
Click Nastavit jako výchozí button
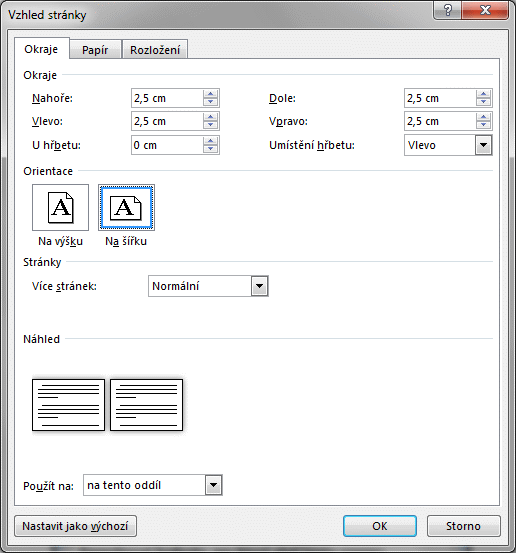click(x=75, y=526)
